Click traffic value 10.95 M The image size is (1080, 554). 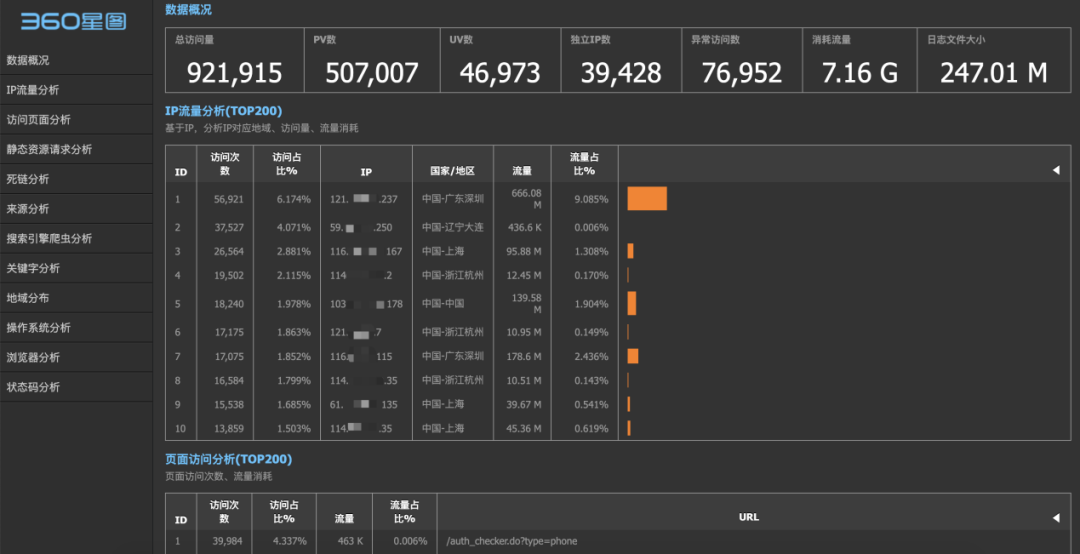(523, 332)
